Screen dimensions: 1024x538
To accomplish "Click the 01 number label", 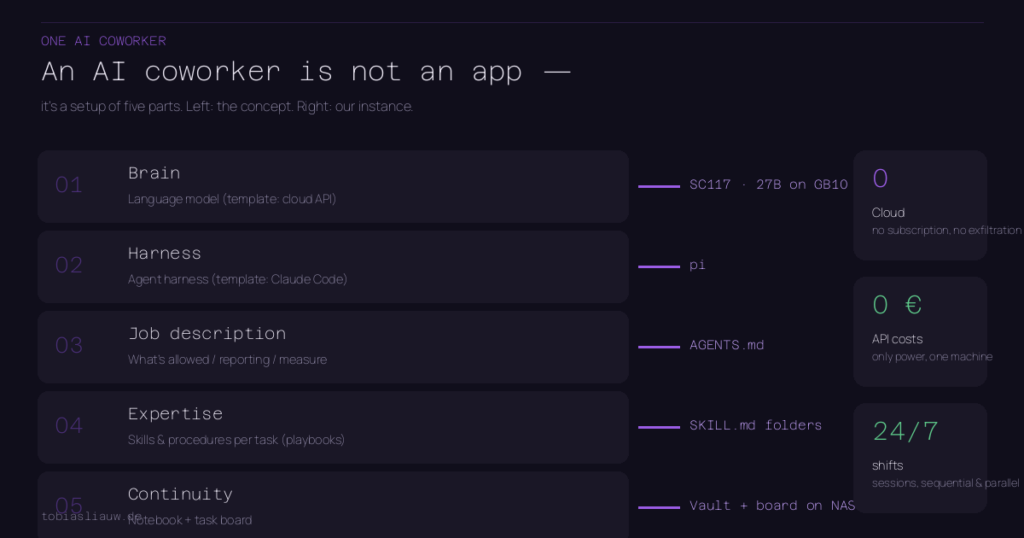I will pyautogui.click(x=69, y=185).
